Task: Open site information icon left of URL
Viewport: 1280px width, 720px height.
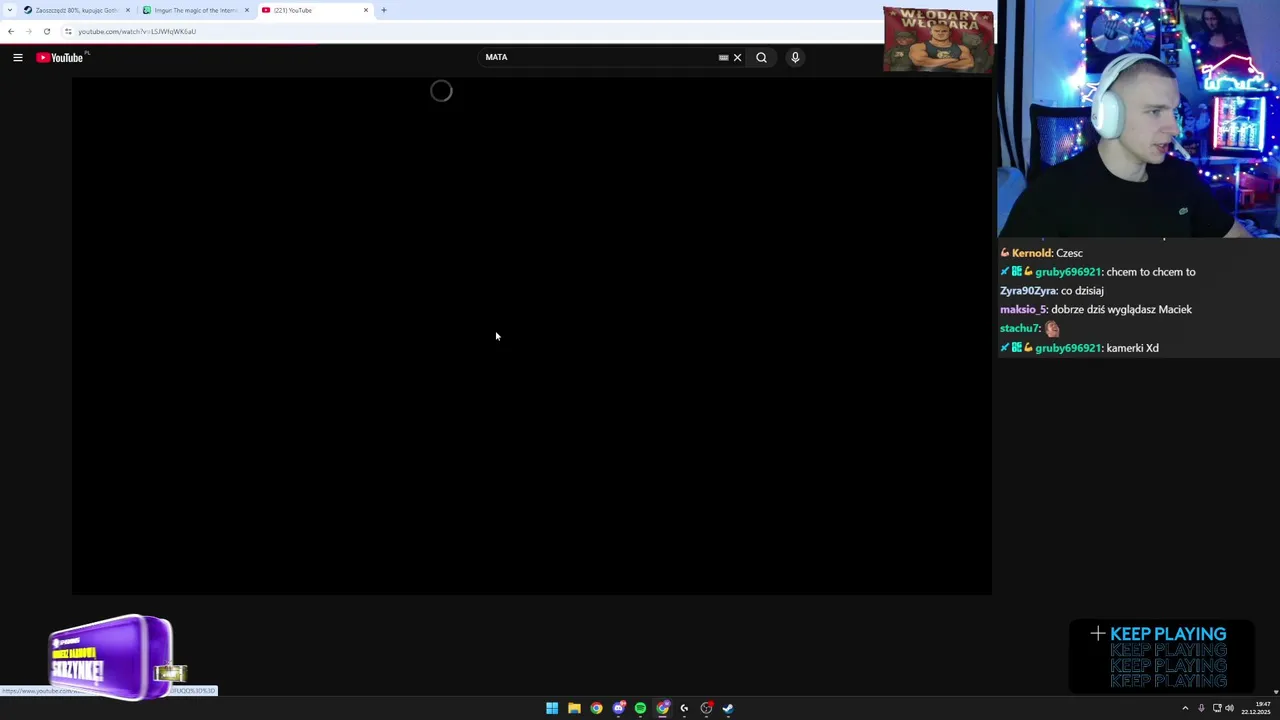Action: [x=68, y=31]
